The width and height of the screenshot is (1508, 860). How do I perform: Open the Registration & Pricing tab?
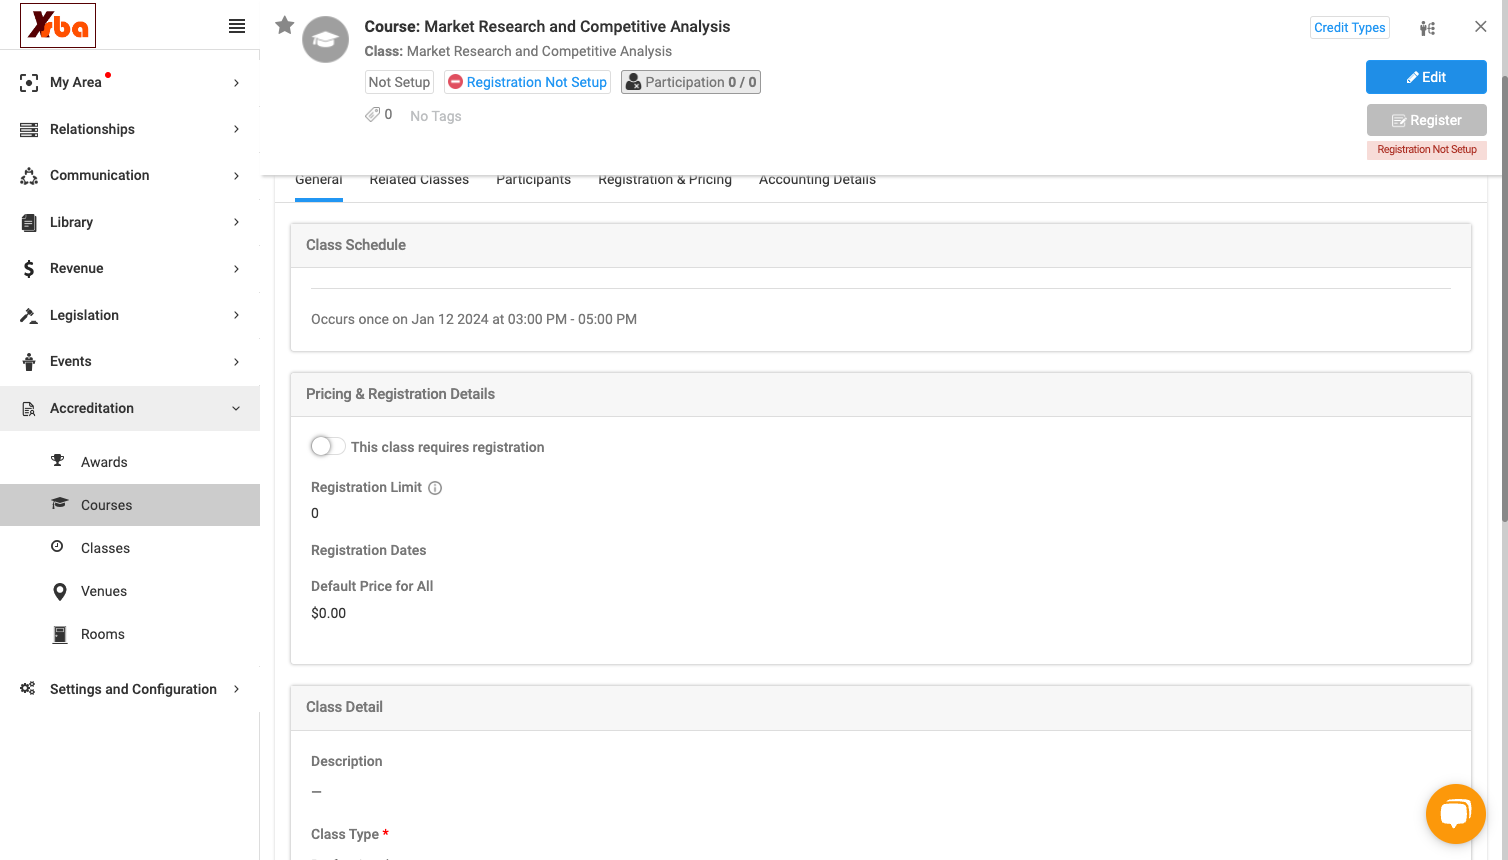click(x=665, y=180)
